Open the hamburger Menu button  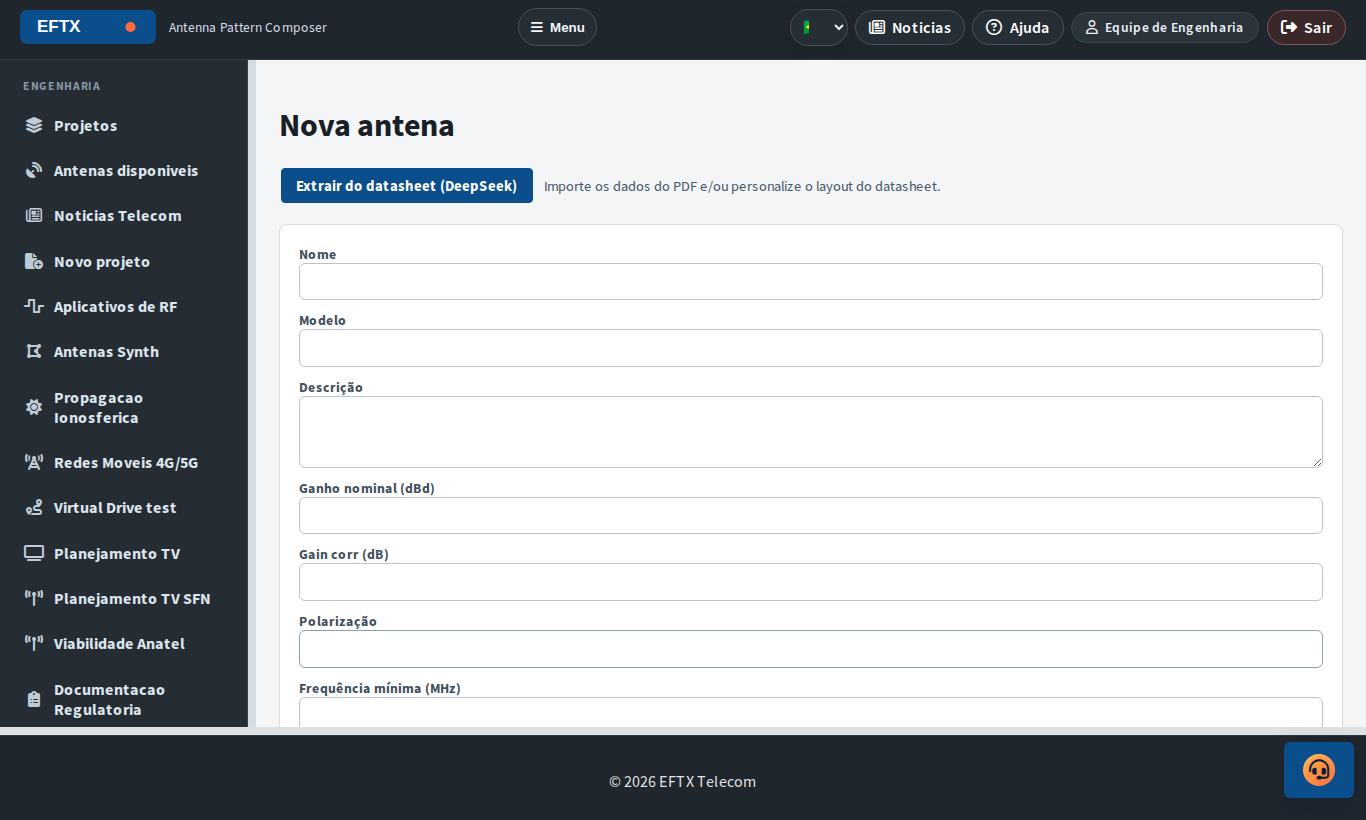pos(557,27)
